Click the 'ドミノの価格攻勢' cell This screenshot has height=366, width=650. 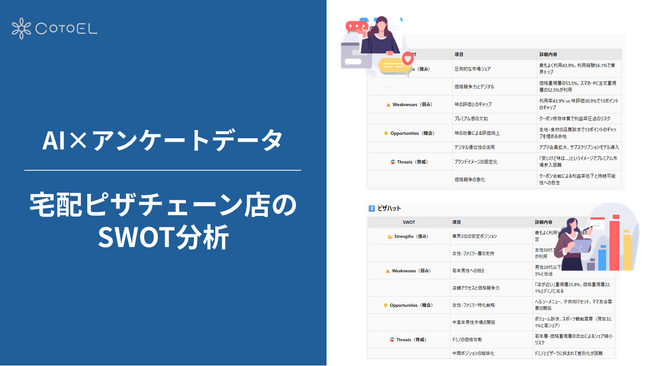467,340
